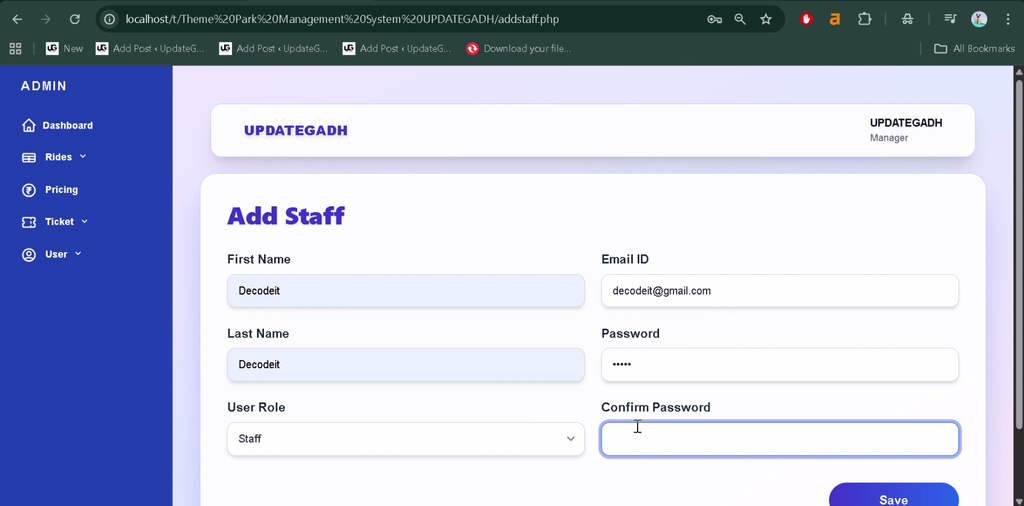Click the scrollbar down arrow

coord(1019,501)
